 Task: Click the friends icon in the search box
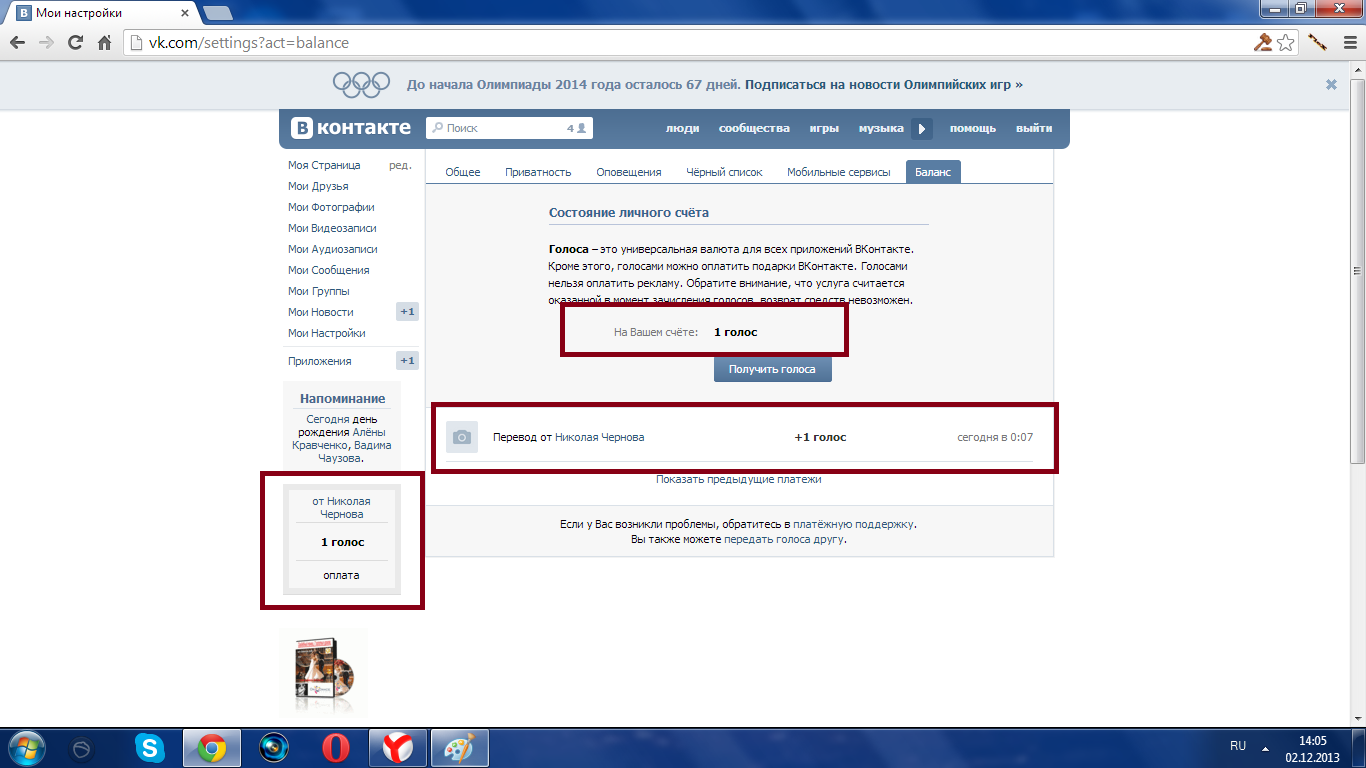point(581,128)
